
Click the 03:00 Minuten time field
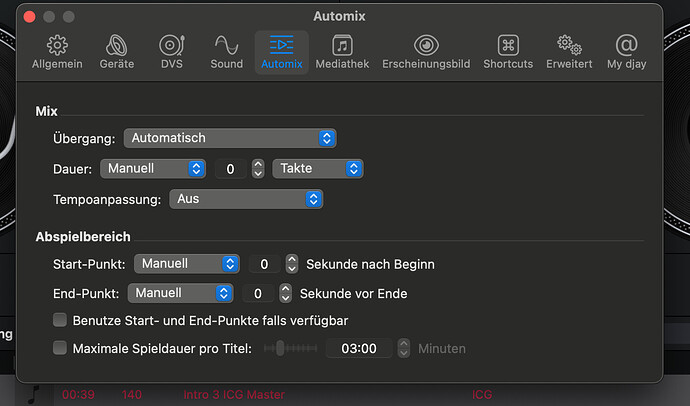[359, 348]
